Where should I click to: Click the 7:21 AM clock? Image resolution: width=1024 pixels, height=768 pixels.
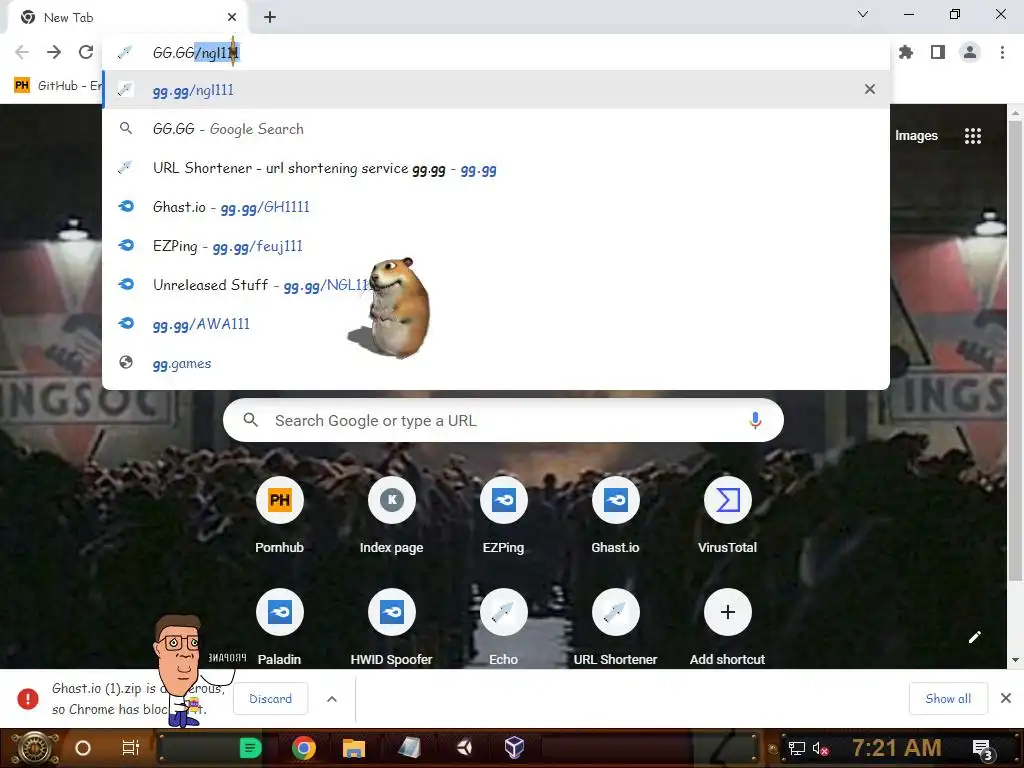[x=896, y=748]
